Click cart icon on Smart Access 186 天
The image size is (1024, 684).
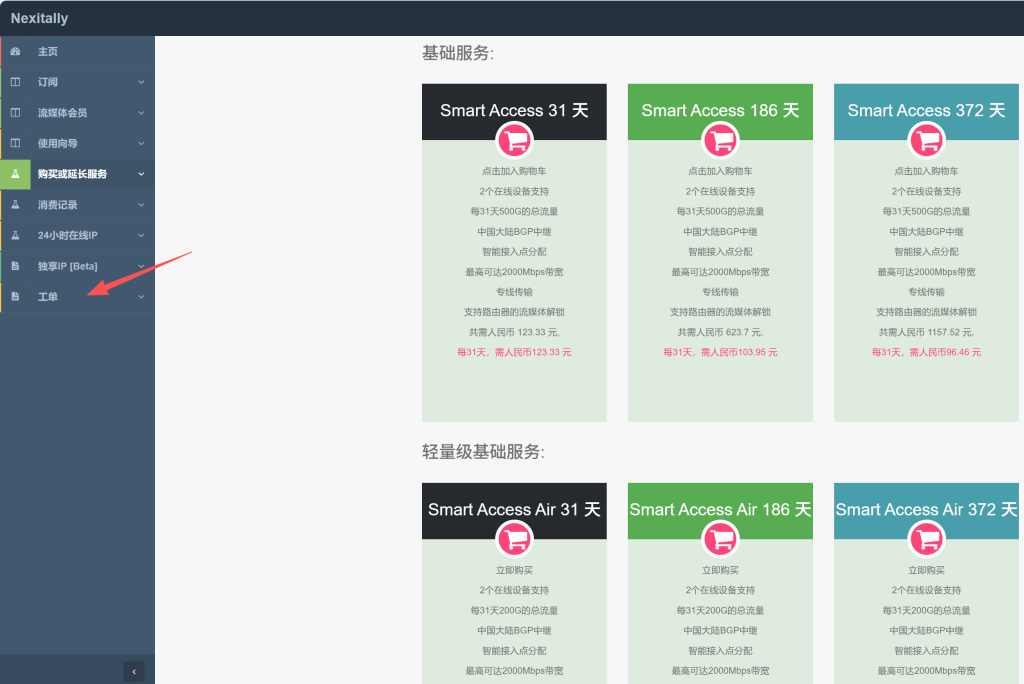[720, 140]
